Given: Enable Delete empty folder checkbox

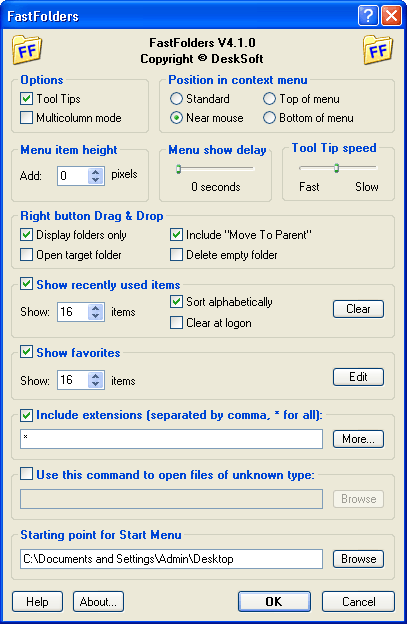Looking at the screenshot, I should click(x=176, y=255).
